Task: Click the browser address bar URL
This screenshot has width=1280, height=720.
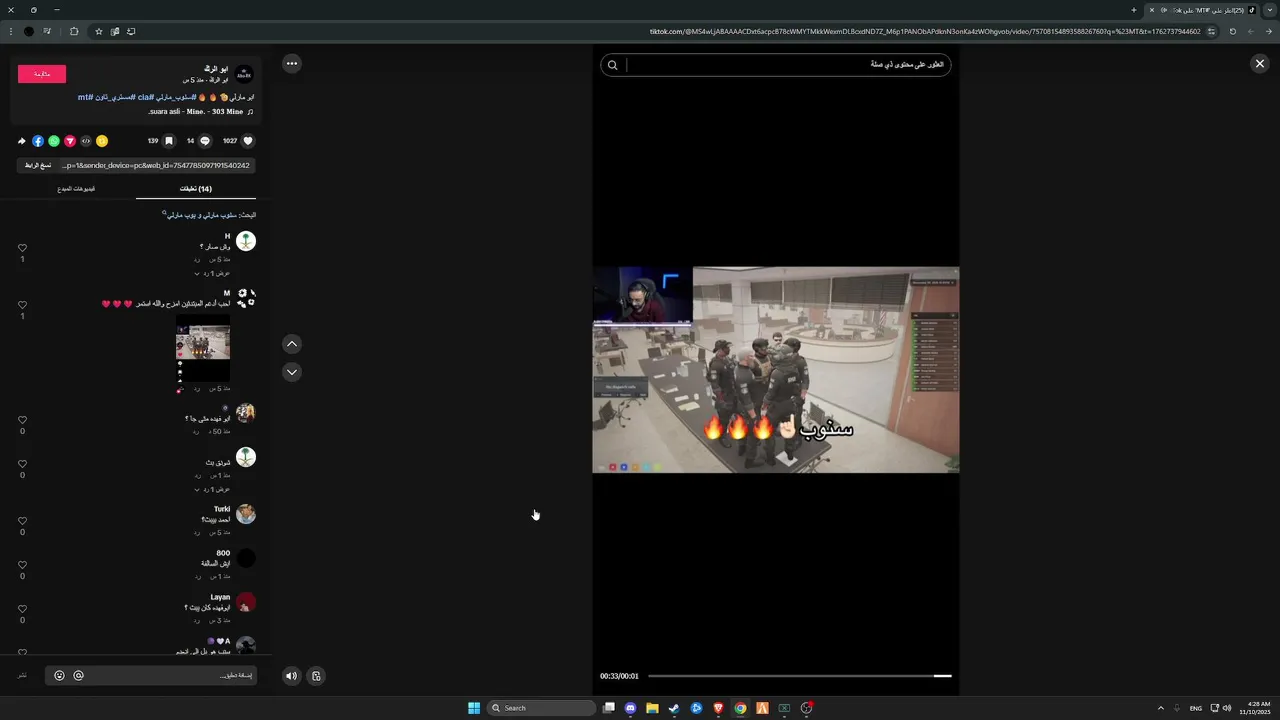Action: point(925,31)
